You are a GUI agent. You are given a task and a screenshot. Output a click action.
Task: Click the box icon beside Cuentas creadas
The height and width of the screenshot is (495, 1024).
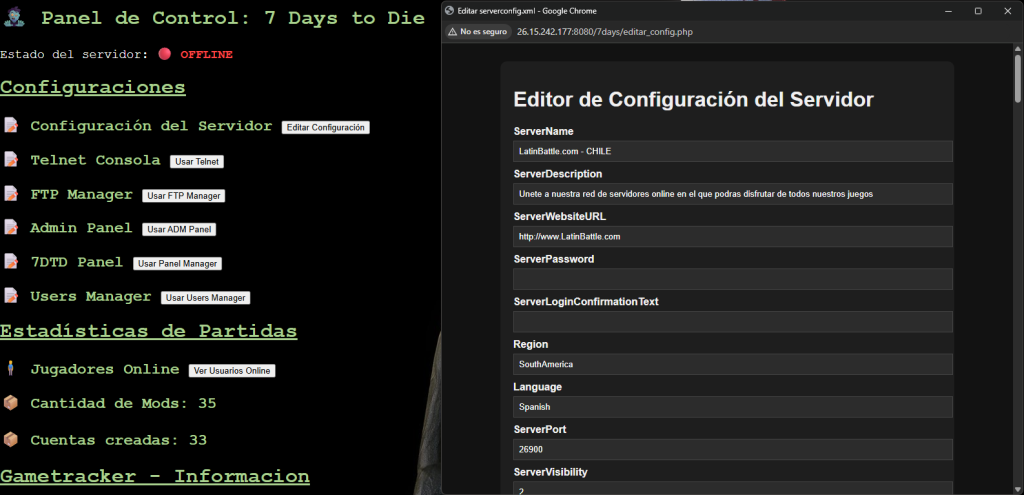pos(10,439)
